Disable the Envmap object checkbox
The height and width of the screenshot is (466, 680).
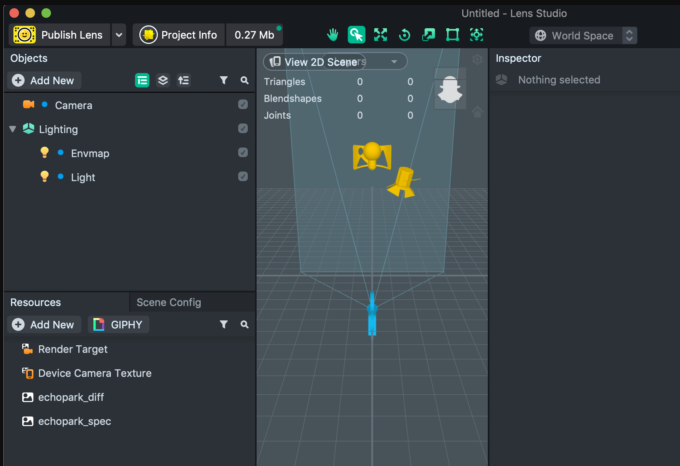tap(243, 153)
